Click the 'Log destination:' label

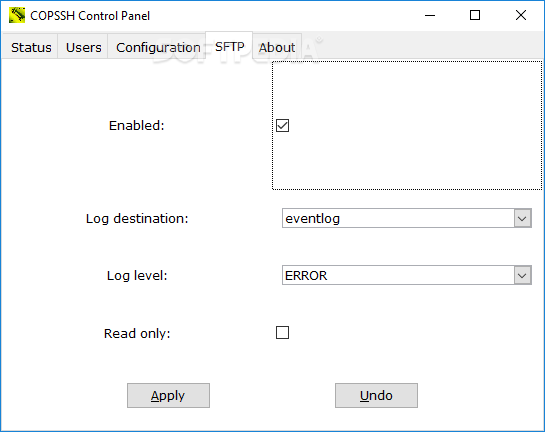click(x=137, y=219)
